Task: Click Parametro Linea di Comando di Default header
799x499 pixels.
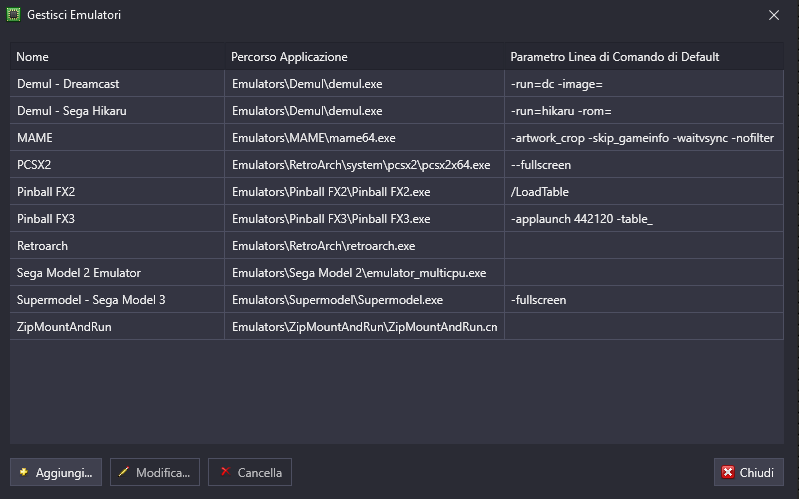Action: (644, 57)
